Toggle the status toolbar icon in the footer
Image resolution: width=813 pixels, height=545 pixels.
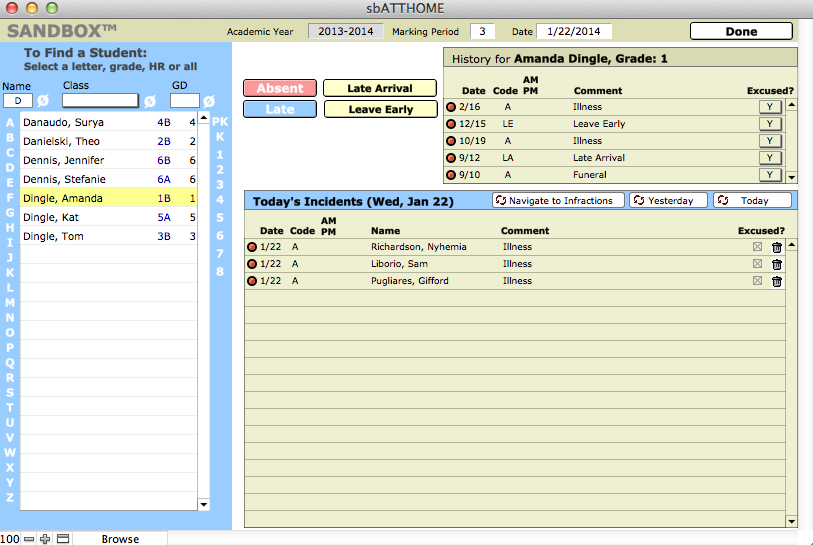pos(62,539)
